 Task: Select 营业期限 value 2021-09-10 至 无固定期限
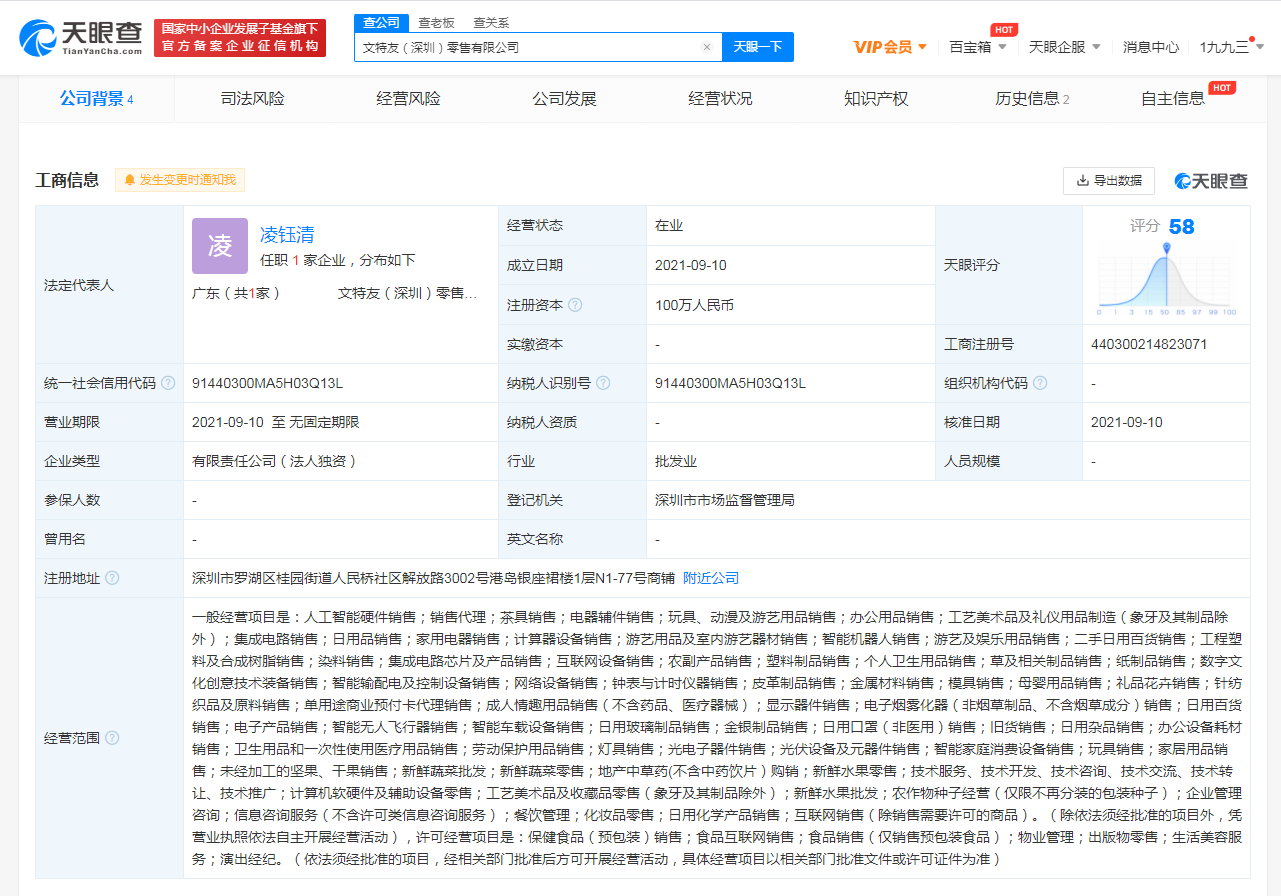pos(275,422)
